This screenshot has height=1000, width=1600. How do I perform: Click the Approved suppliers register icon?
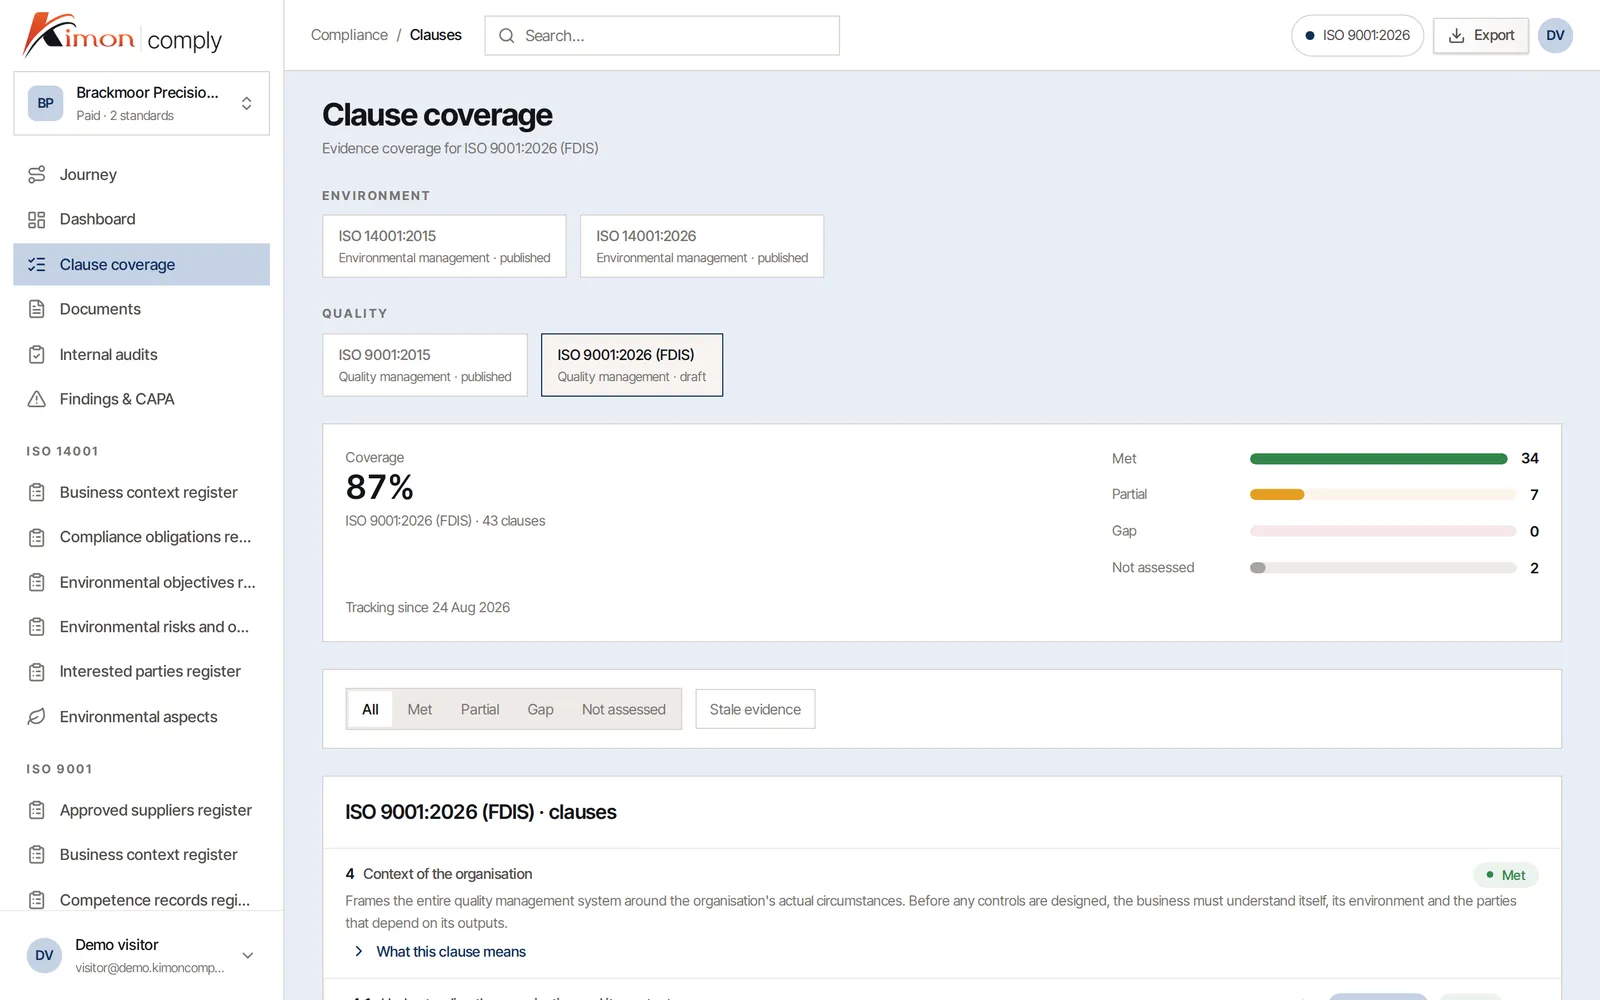tap(37, 810)
